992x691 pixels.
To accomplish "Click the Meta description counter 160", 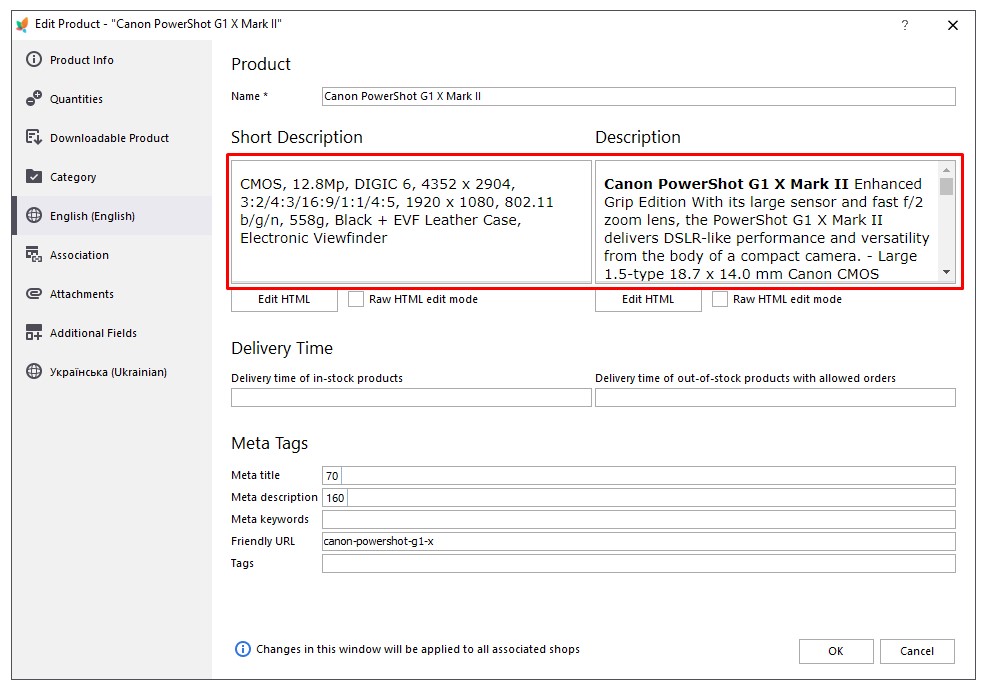I will point(335,498).
